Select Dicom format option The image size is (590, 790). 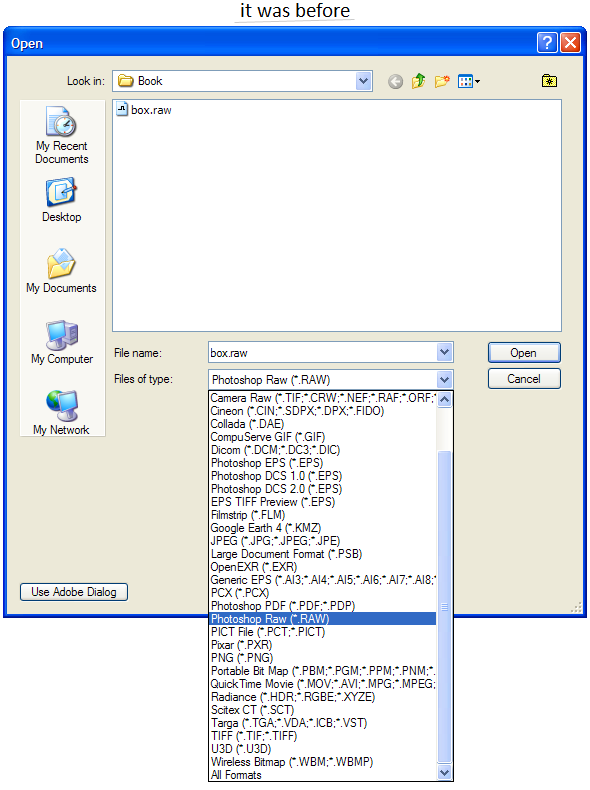click(322, 450)
